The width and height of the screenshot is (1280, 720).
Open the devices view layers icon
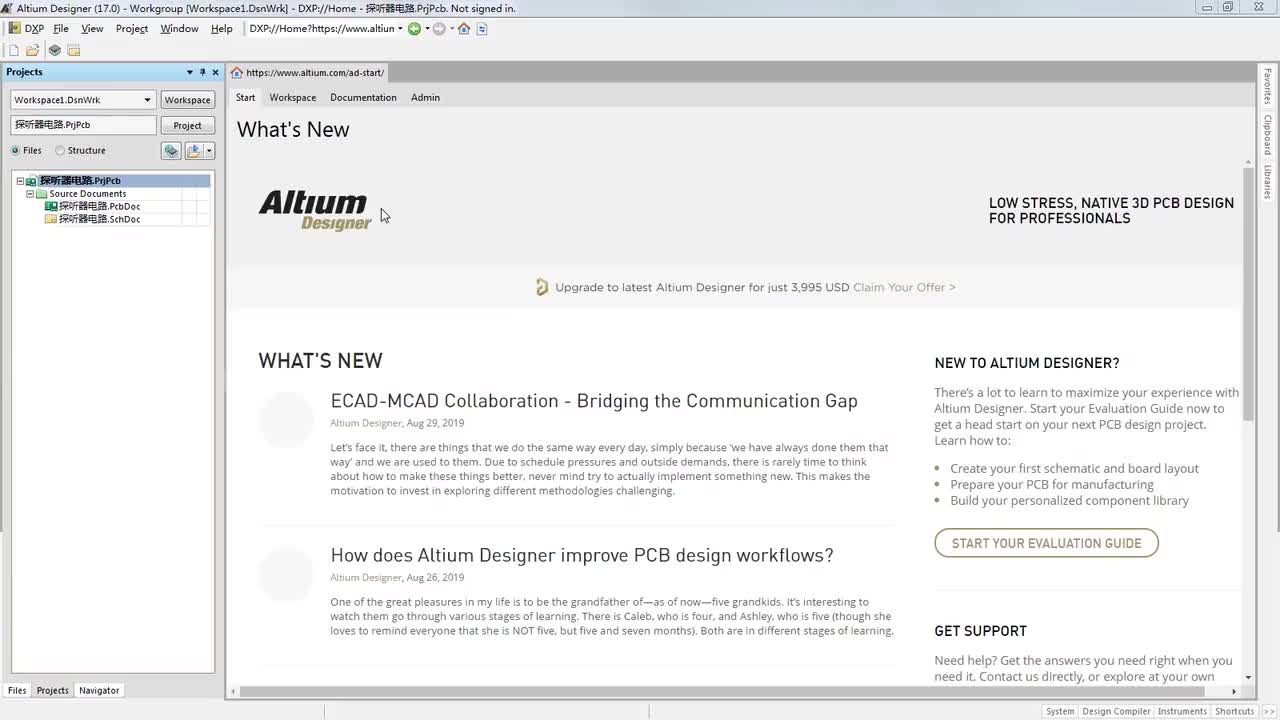pyautogui.click(x=55, y=50)
